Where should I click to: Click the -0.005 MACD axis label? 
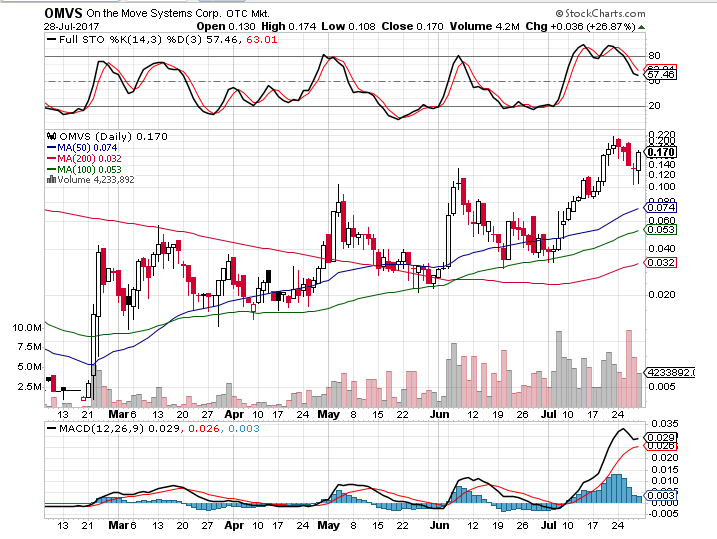663,514
